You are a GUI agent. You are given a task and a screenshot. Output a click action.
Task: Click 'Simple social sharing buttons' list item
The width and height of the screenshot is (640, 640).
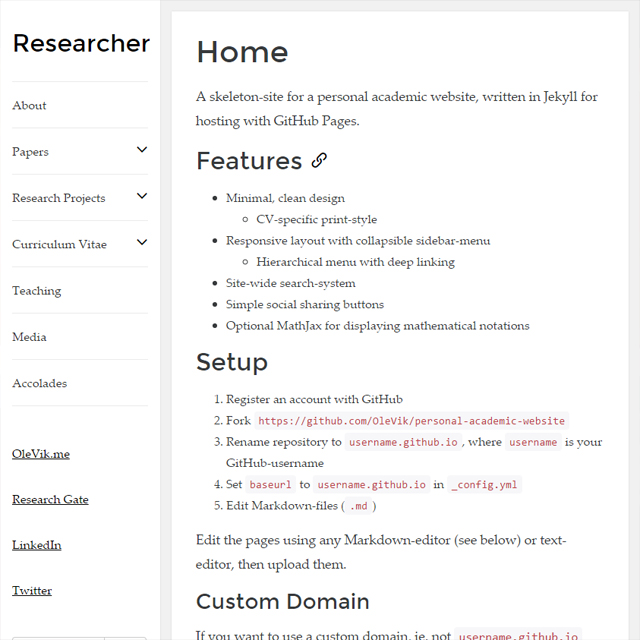click(305, 304)
